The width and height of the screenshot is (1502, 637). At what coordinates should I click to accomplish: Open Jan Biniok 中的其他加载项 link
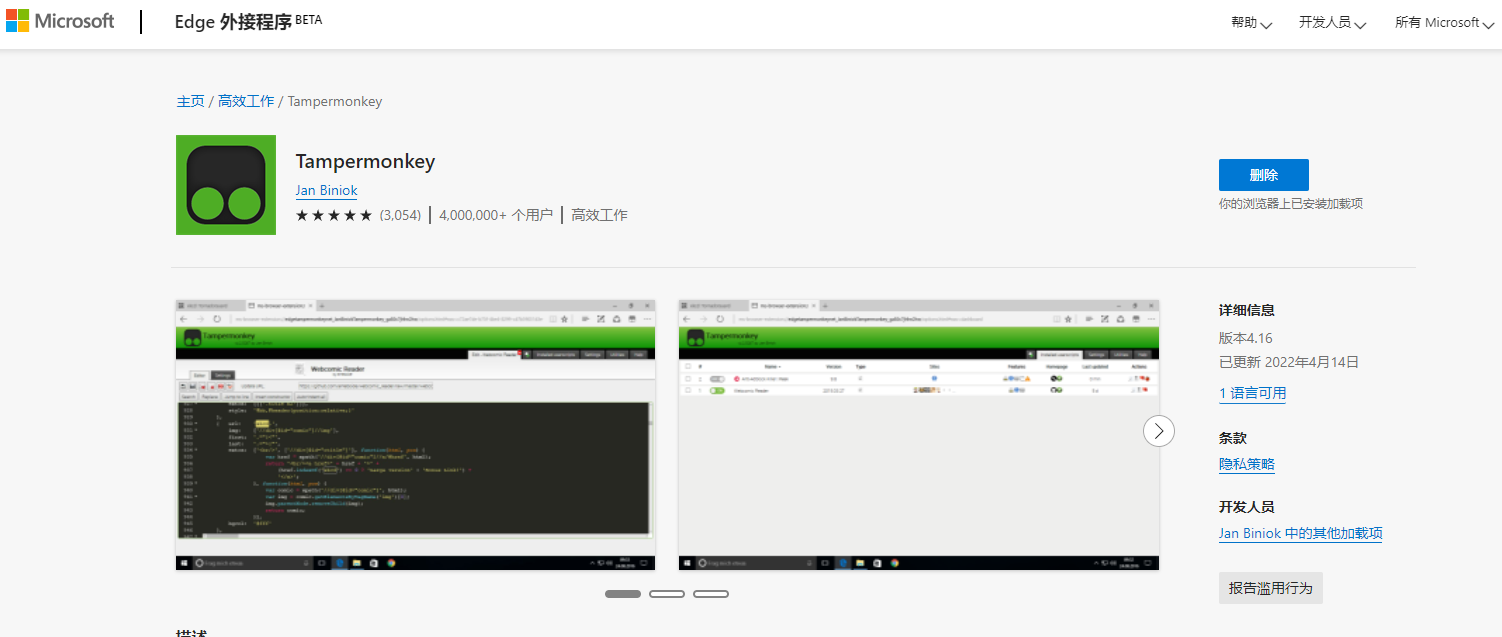(1300, 533)
